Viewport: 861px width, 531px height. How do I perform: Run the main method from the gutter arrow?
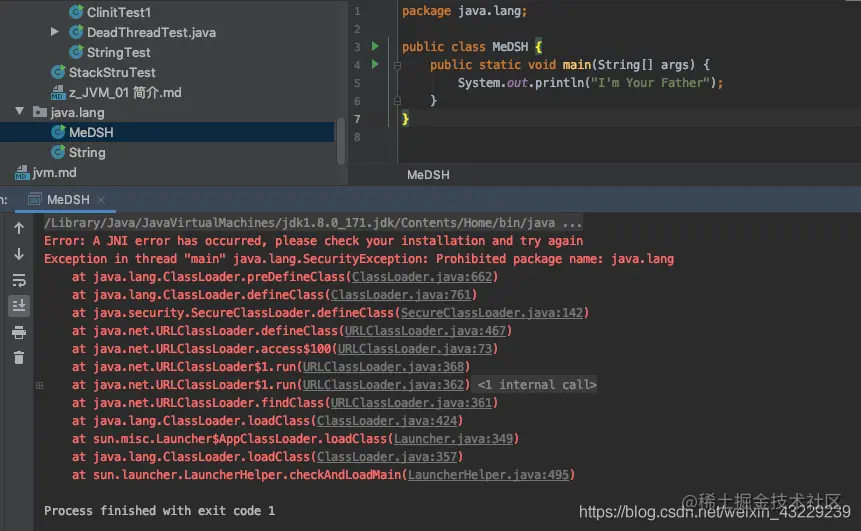tap(375, 64)
